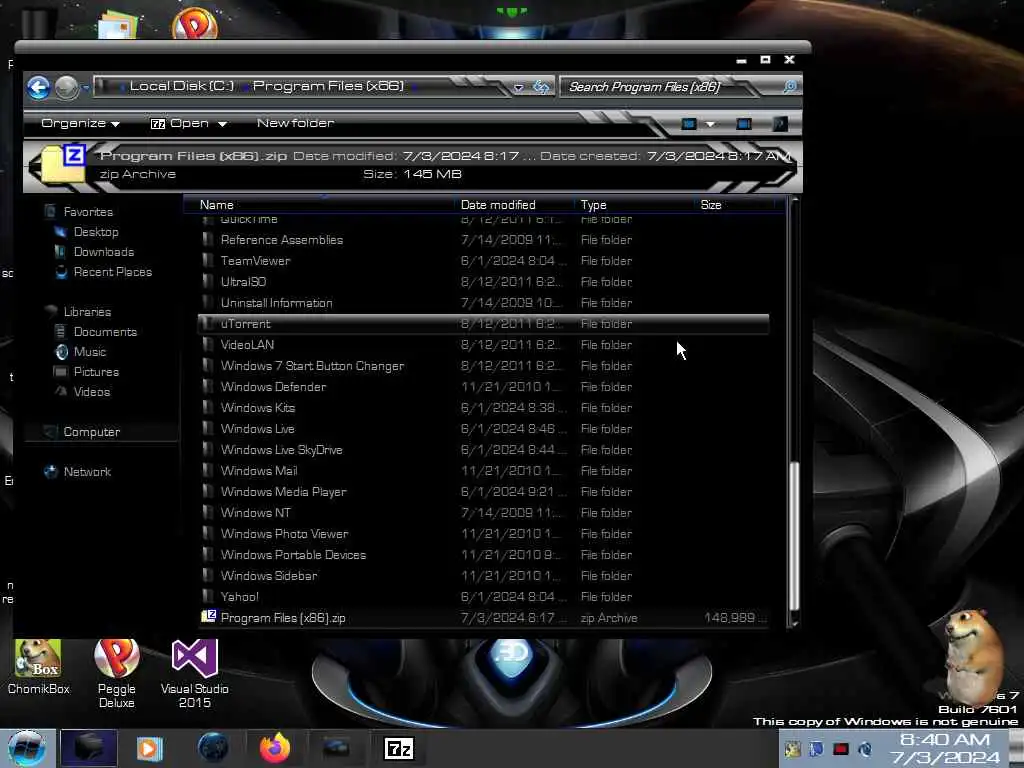The image size is (1024, 768).
Task: Select the Windows Live SkyDrive folder
Action: tap(483, 449)
